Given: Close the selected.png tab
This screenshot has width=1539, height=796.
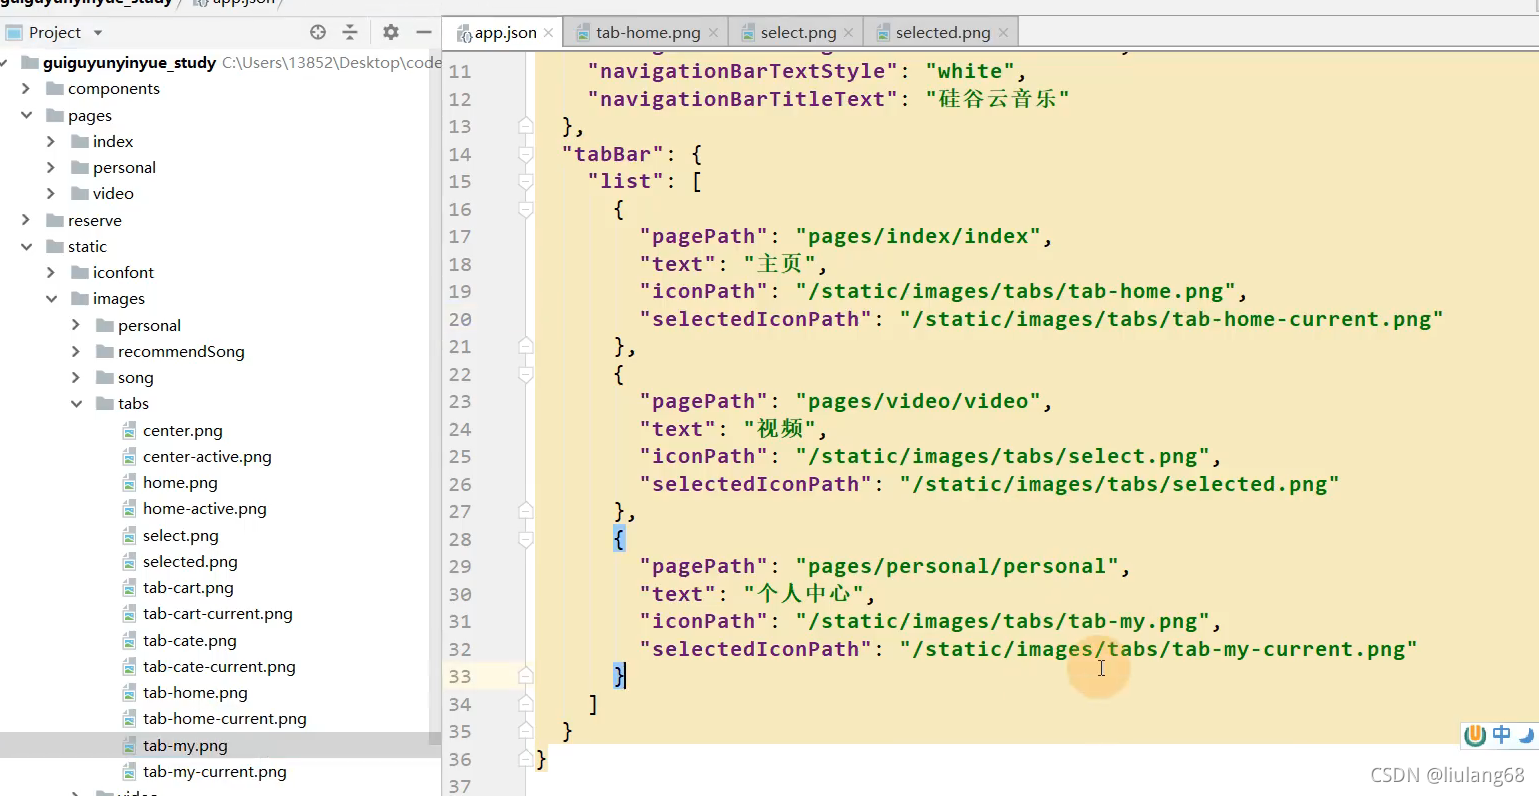Looking at the screenshot, I should coord(1003,33).
